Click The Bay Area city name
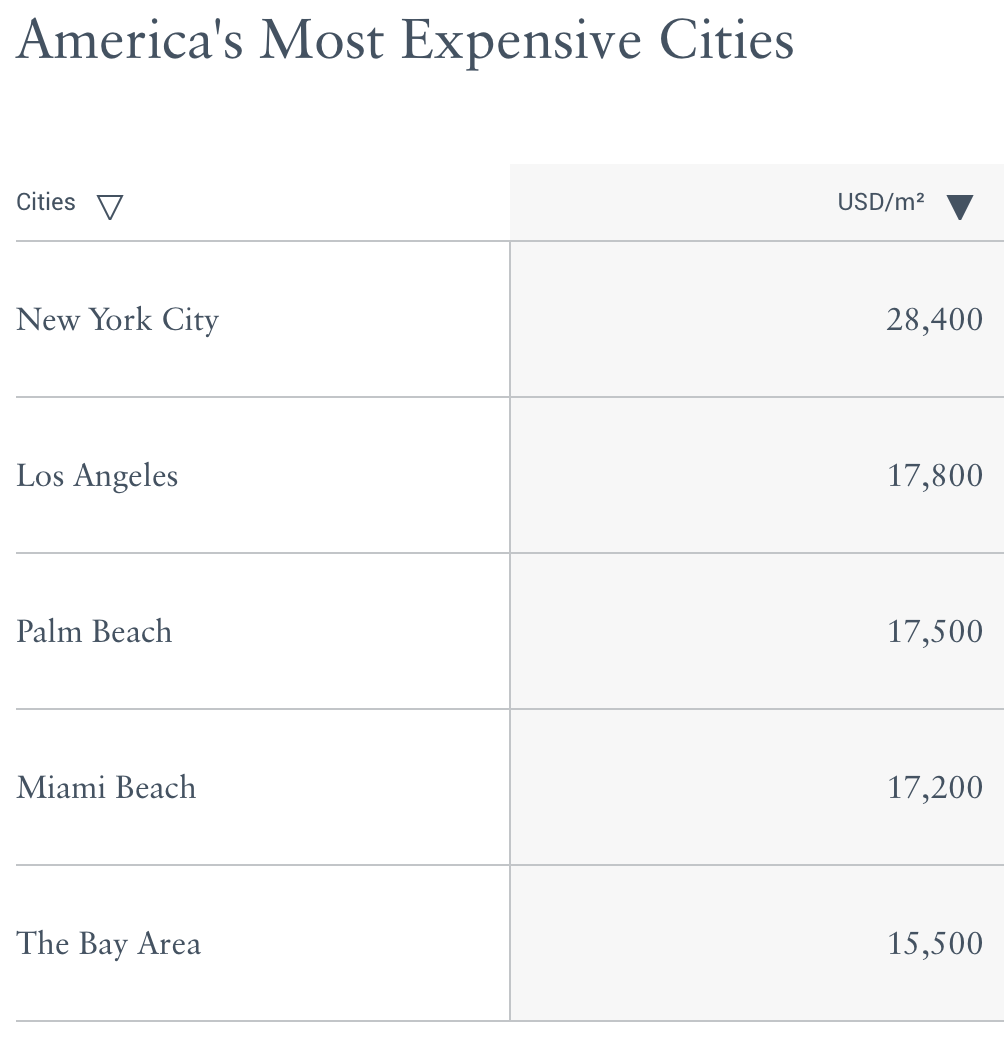This screenshot has height=1038, width=1008. click(108, 944)
